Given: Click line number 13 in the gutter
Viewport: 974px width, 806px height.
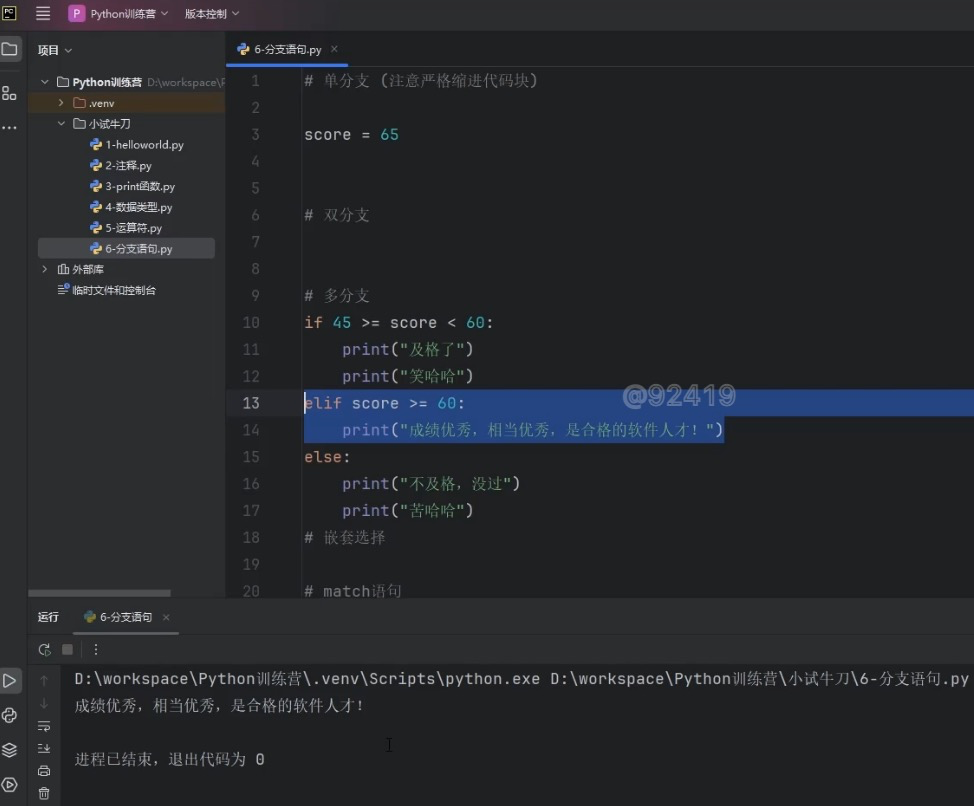Looking at the screenshot, I should click(251, 403).
